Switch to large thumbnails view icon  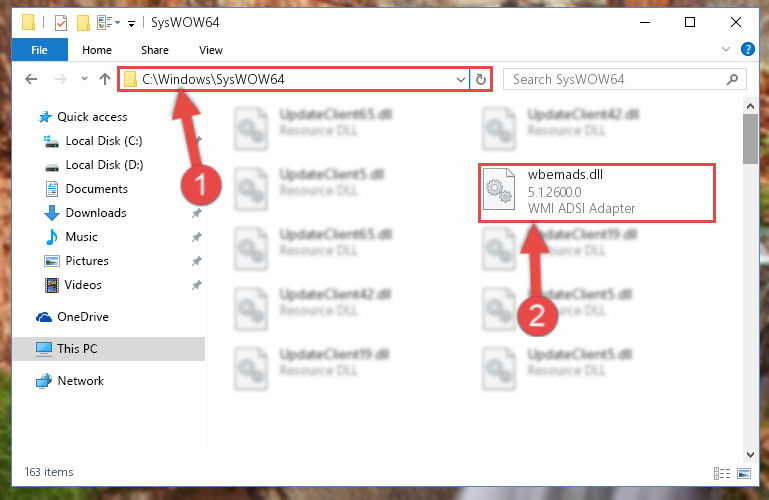point(744,473)
